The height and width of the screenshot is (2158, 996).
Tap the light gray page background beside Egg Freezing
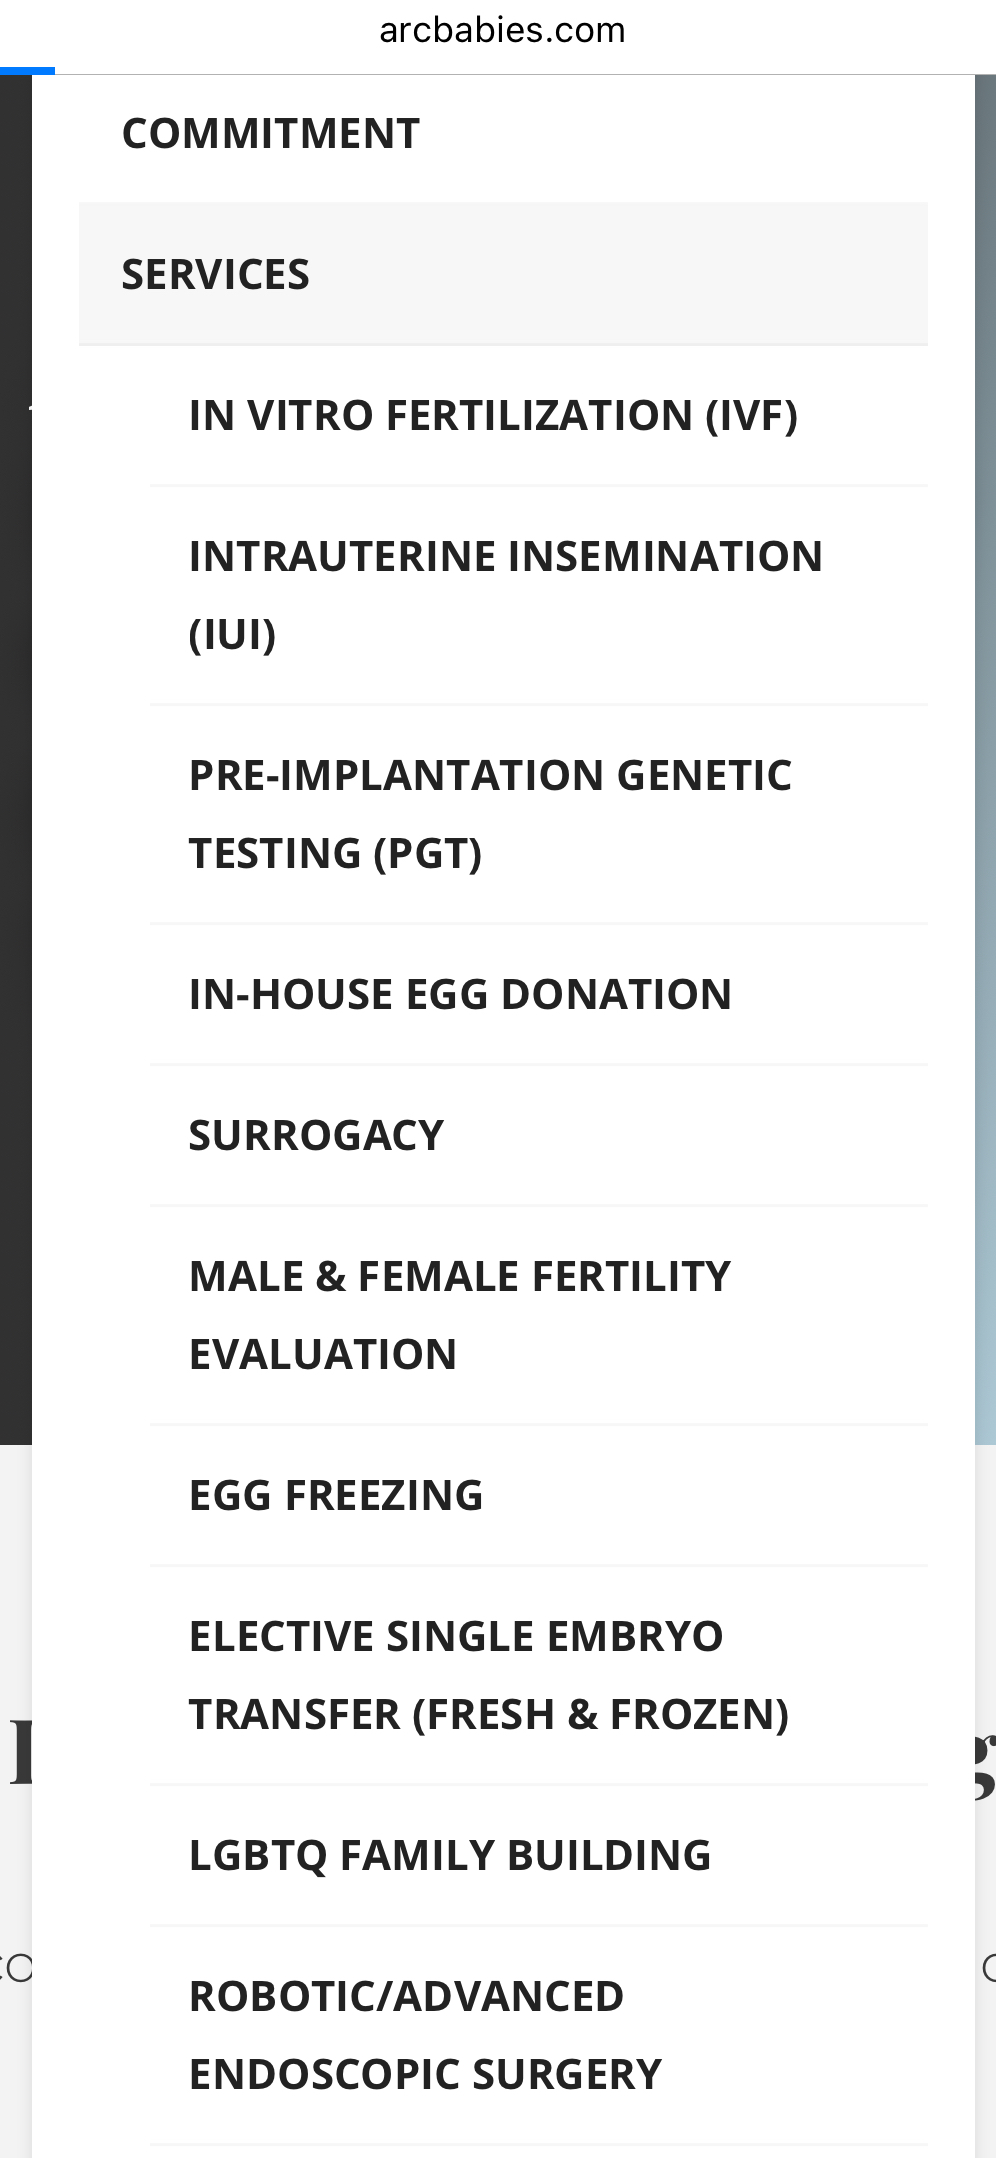point(985,1495)
